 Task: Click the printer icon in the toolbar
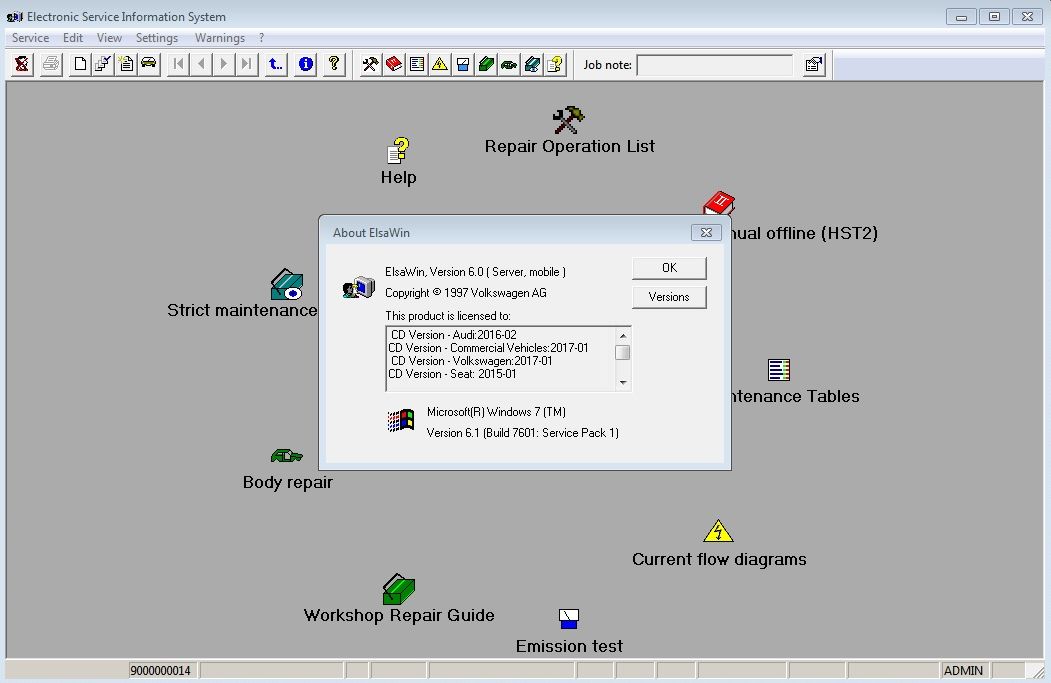[x=50, y=64]
